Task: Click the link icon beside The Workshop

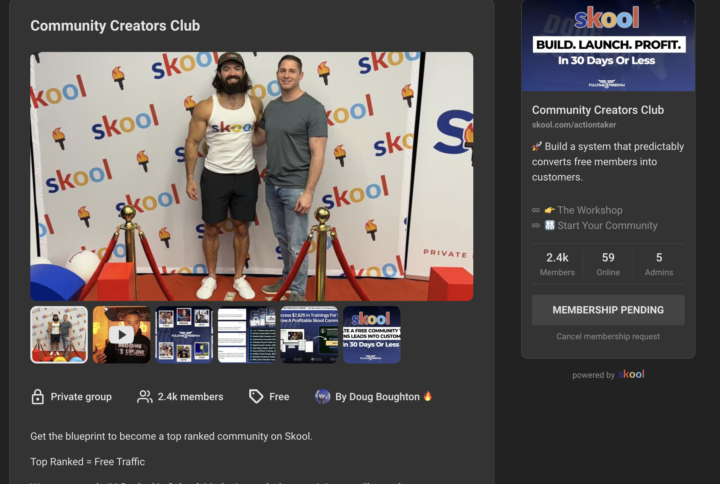Action: [x=535, y=210]
